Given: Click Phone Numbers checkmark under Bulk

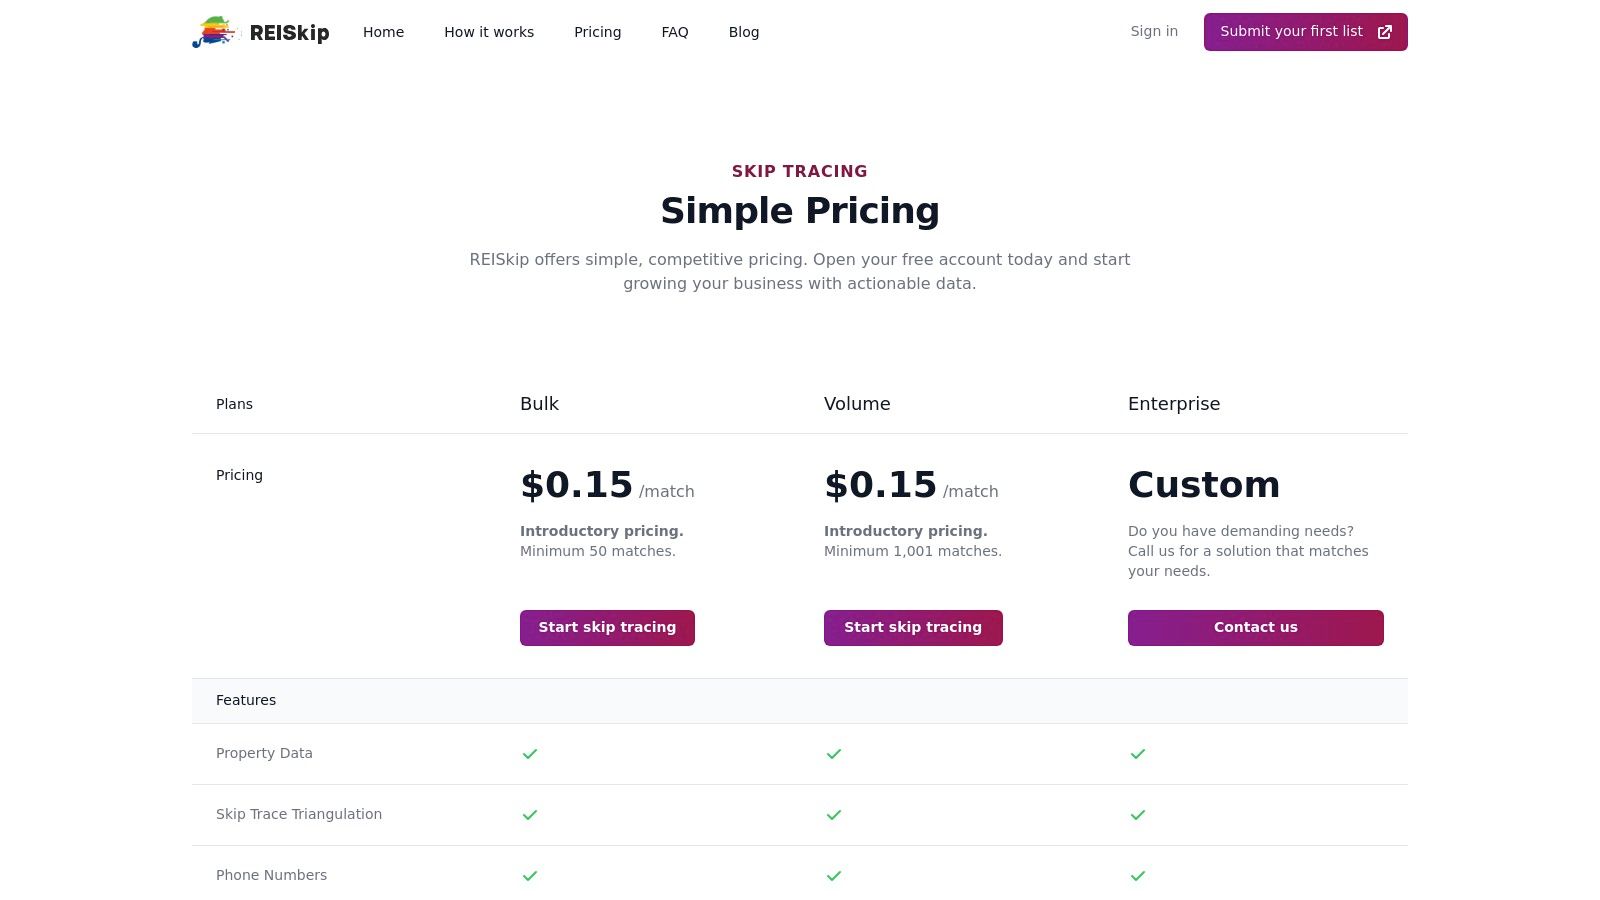Looking at the screenshot, I should click(x=530, y=876).
